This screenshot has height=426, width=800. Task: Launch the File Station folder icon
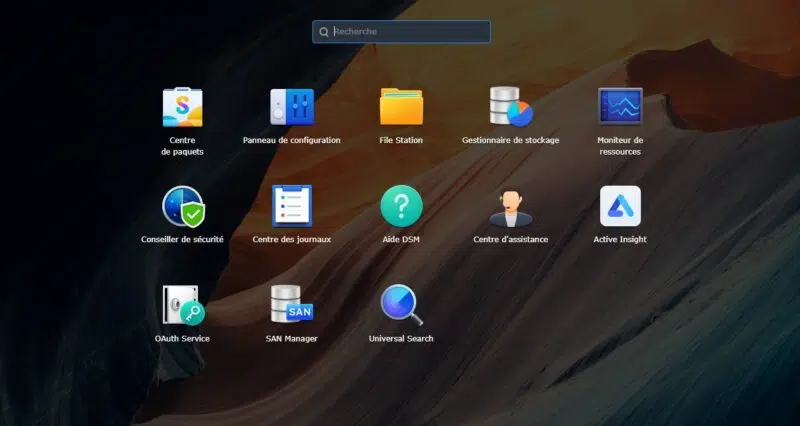pos(401,107)
